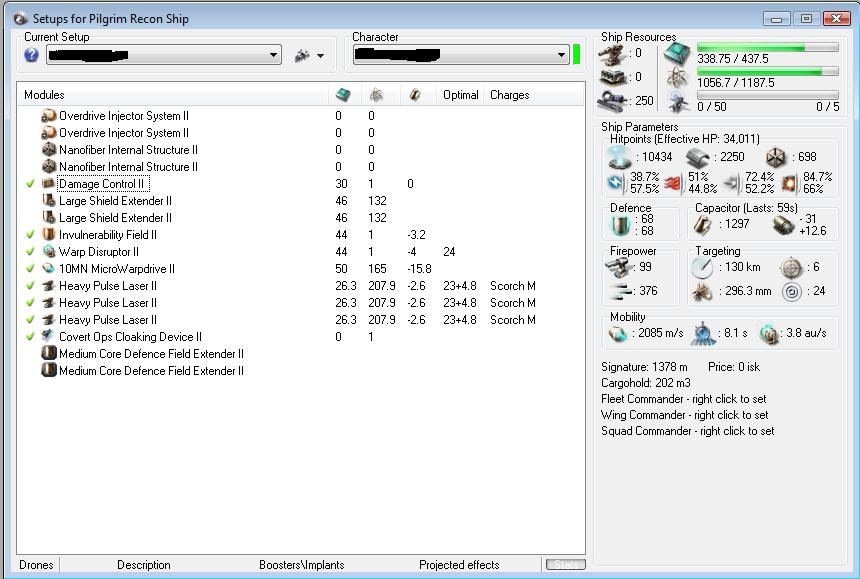Sort by the CPU column icon
The height and width of the screenshot is (579, 860).
point(343,94)
